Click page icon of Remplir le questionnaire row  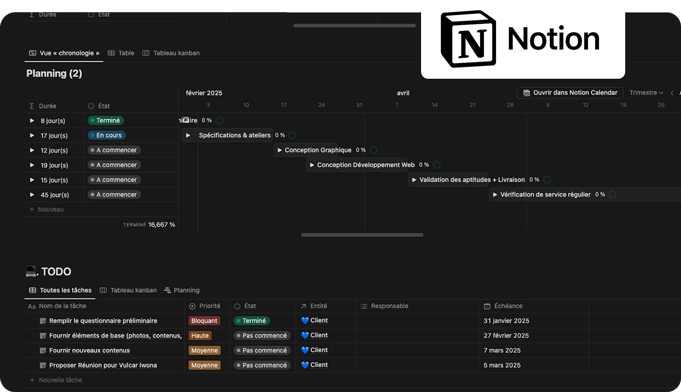click(x=43, y=321)
